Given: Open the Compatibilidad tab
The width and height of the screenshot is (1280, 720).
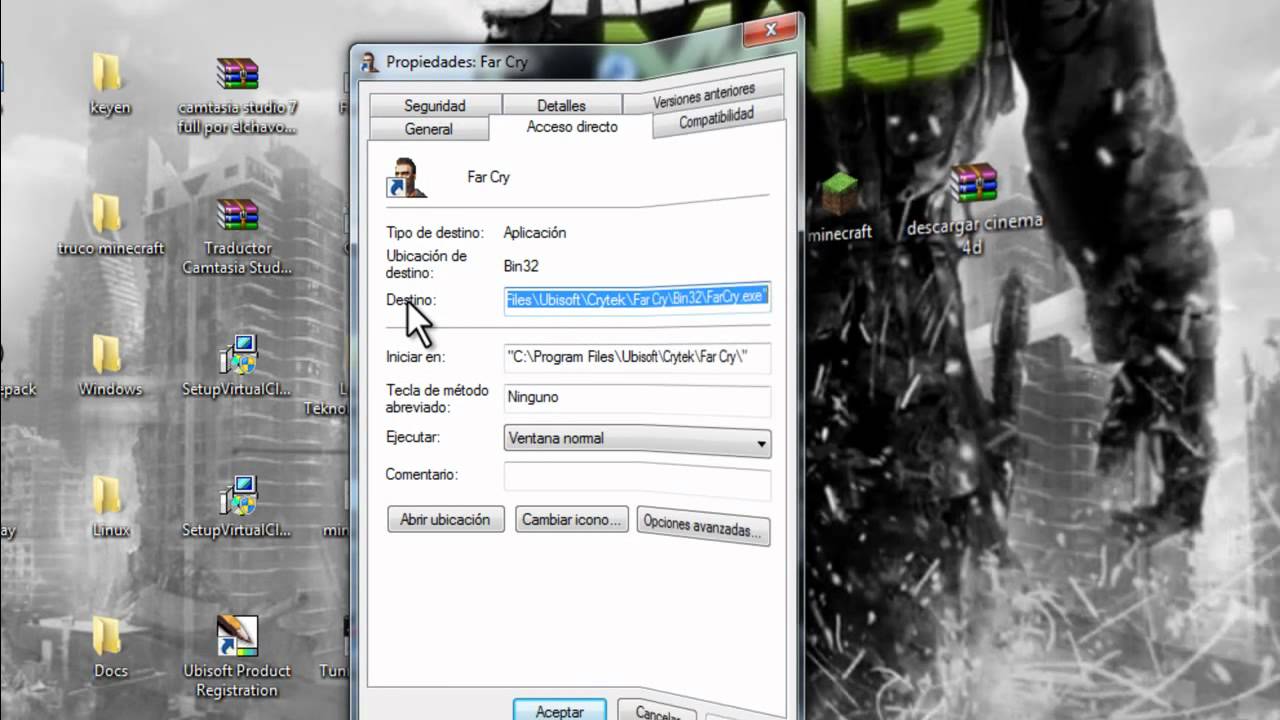Looking at the screenshot, I should [716, 119].
